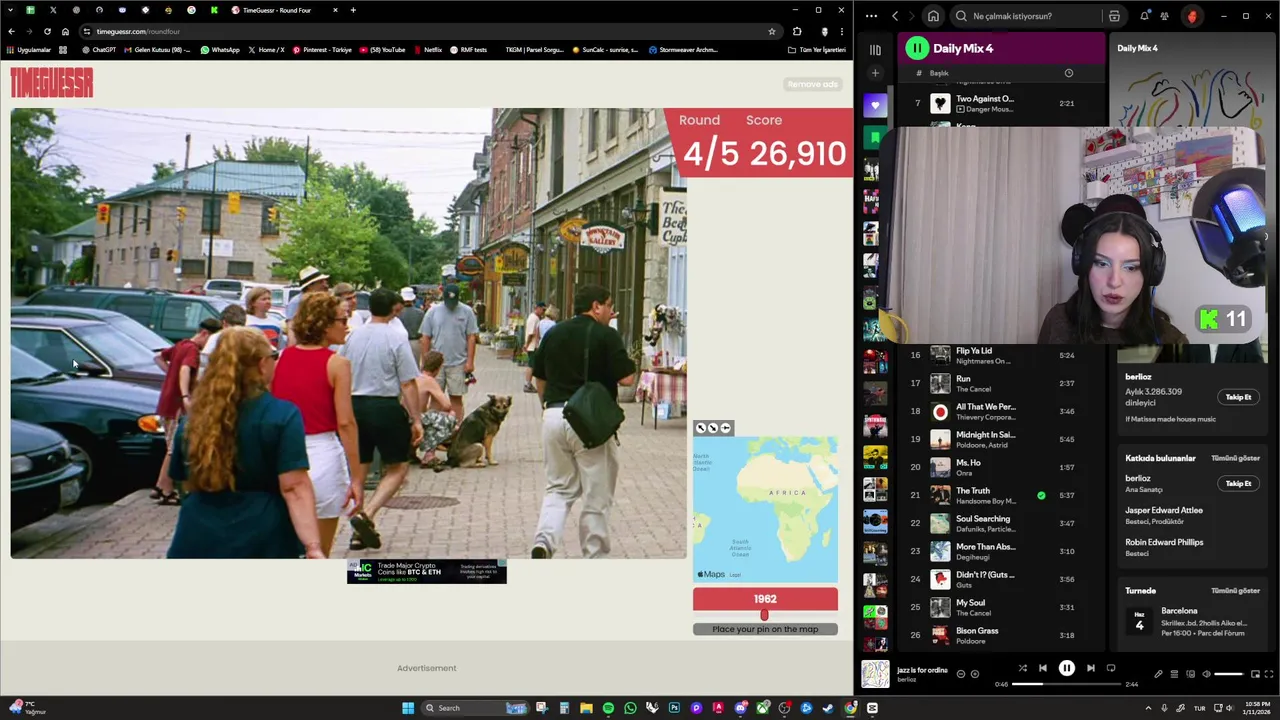The height and width of the screenshot is (720, 1280).
Task: Play track Soul Searching
Action: click(1000, 523)
